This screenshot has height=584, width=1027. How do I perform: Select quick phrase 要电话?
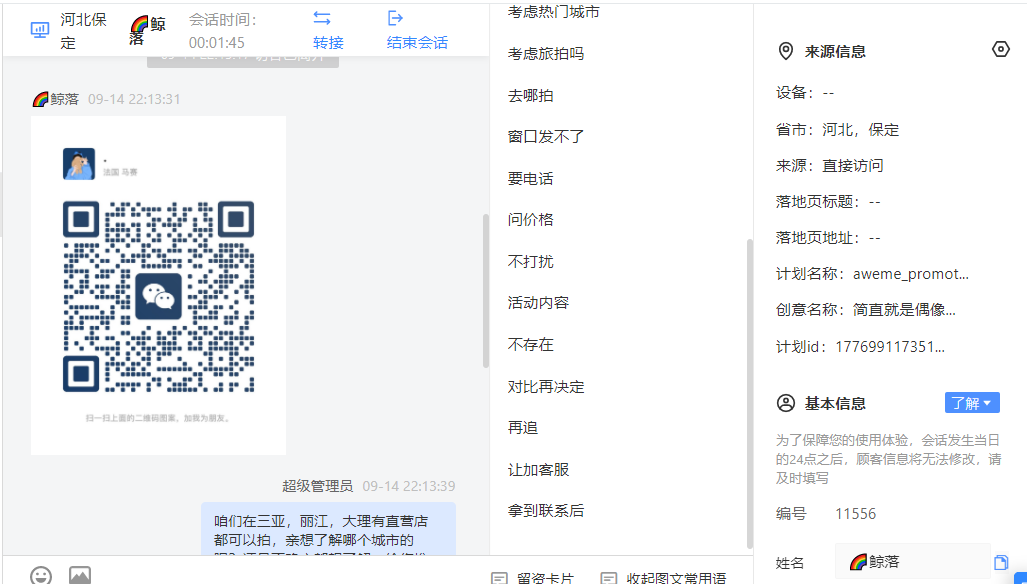(531, 179)
